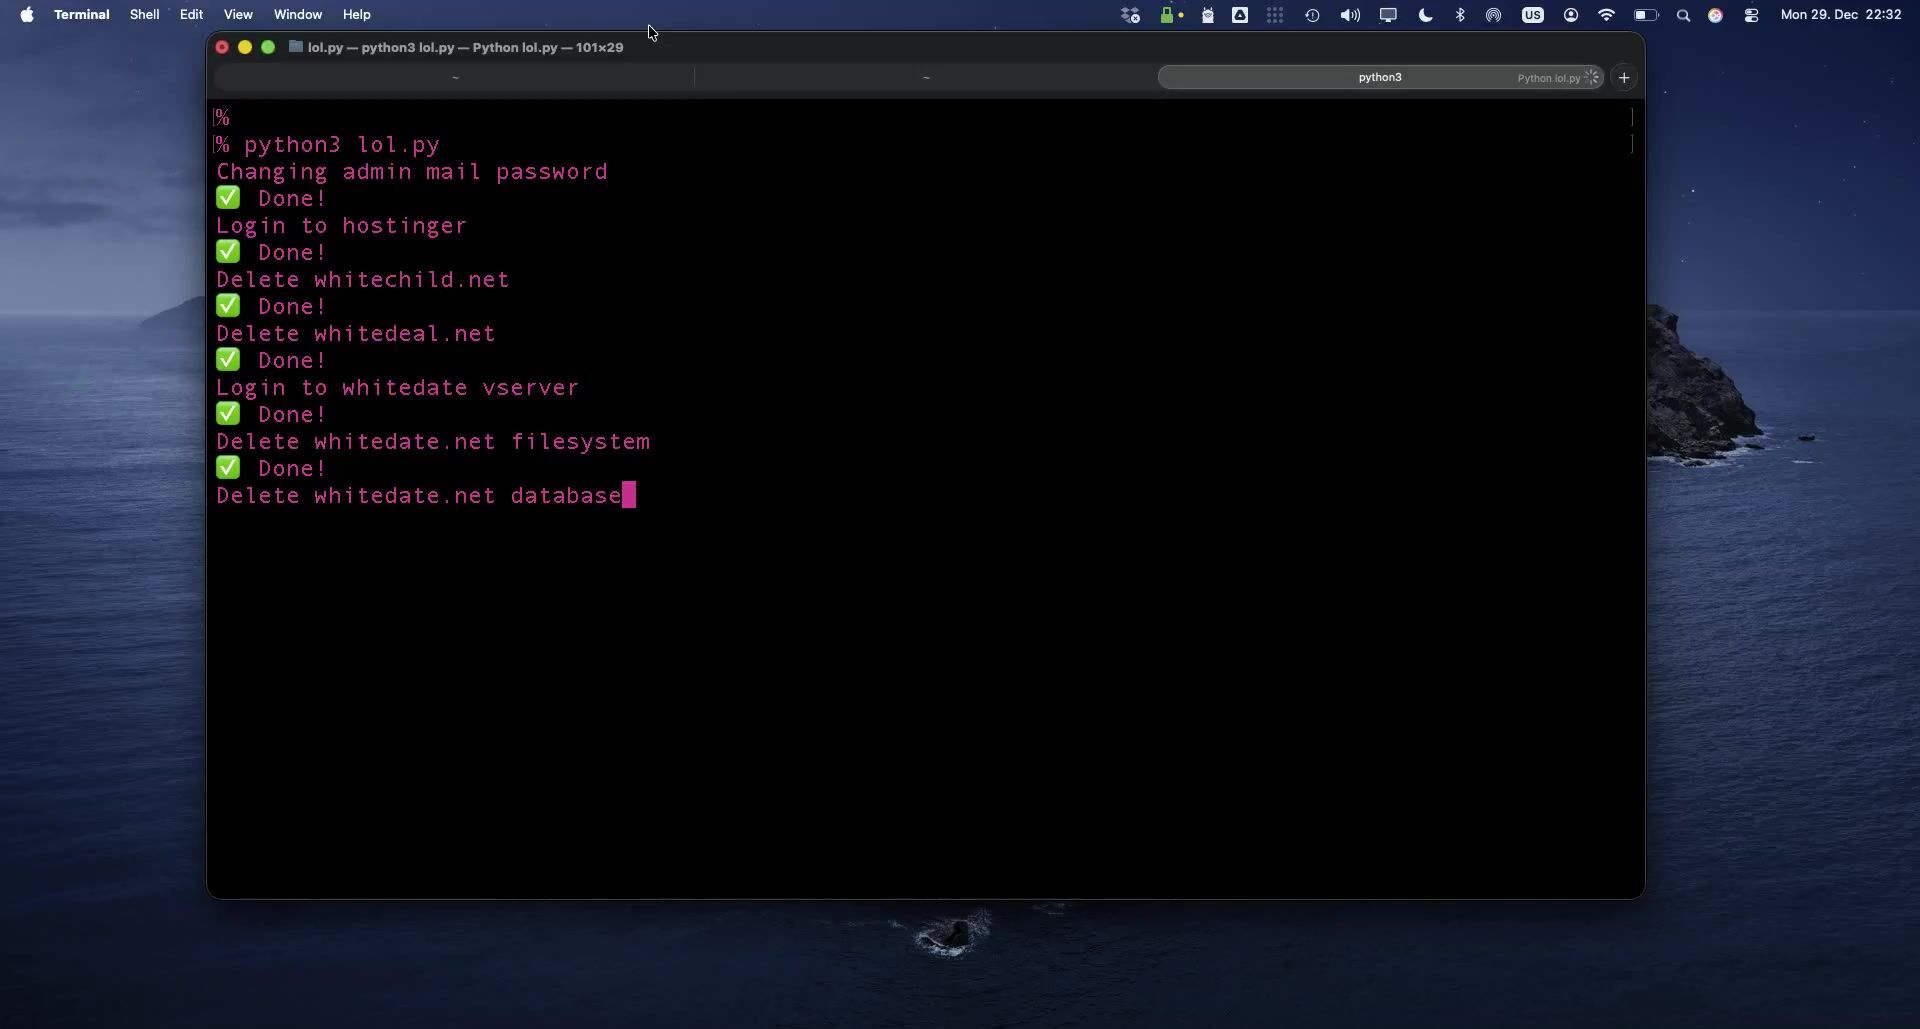Expand the battery status menu
The height and width of the screenshot is (1029, 1920).
[1645, 15]
